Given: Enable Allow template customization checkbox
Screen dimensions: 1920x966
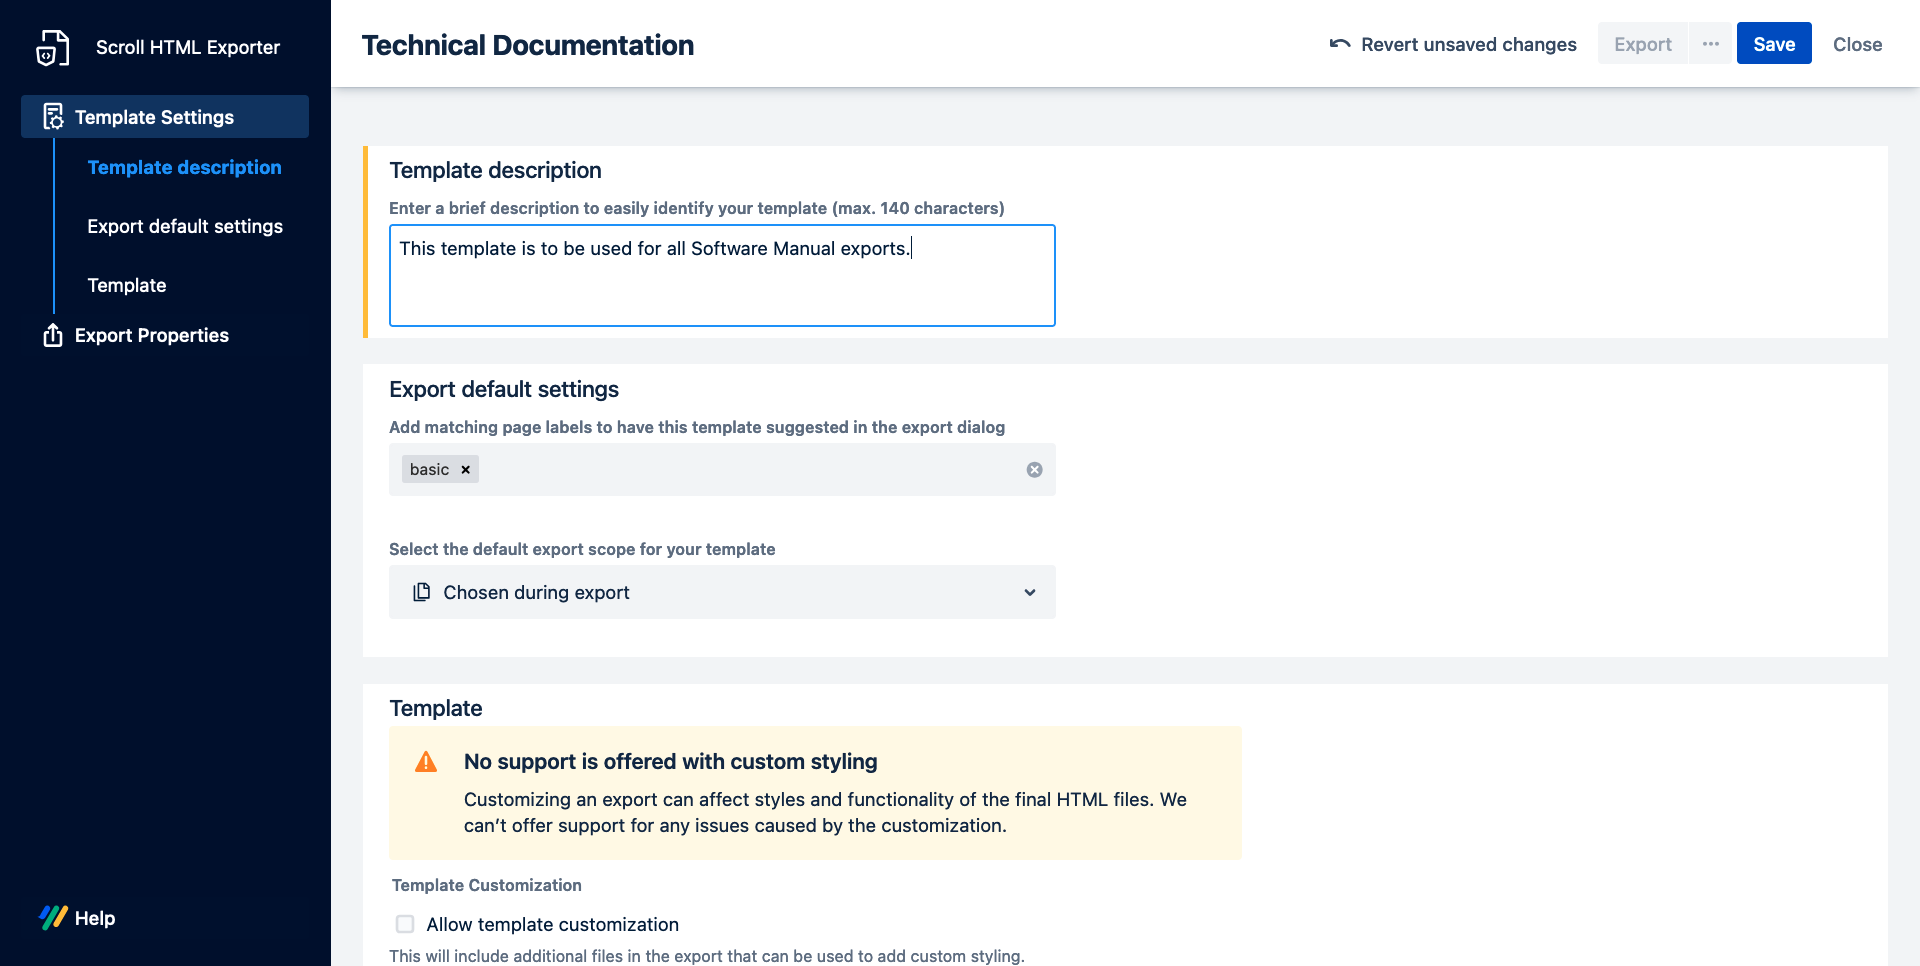Looking at the screenshot, I should 405,924.
